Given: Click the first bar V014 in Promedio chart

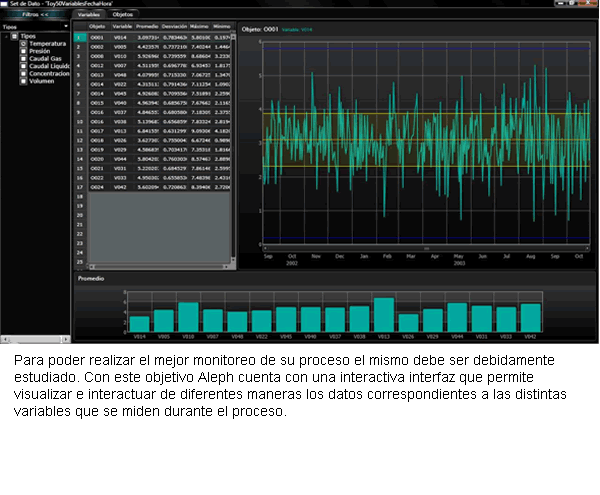Looking at the screenshot, I should (x=139, y=323).
